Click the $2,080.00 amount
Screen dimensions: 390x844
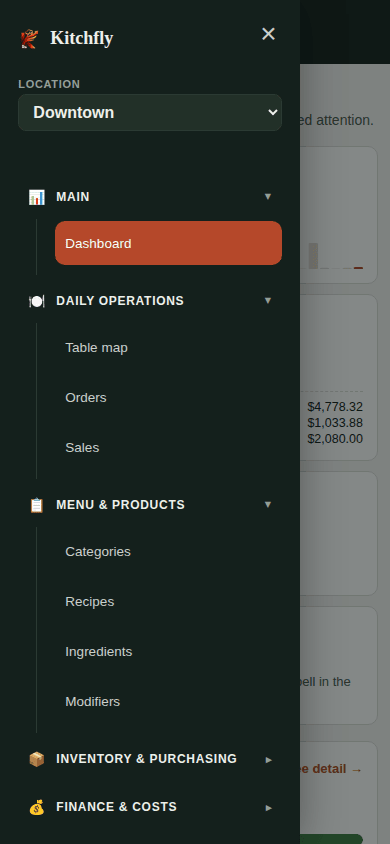[x=335, y=439]
